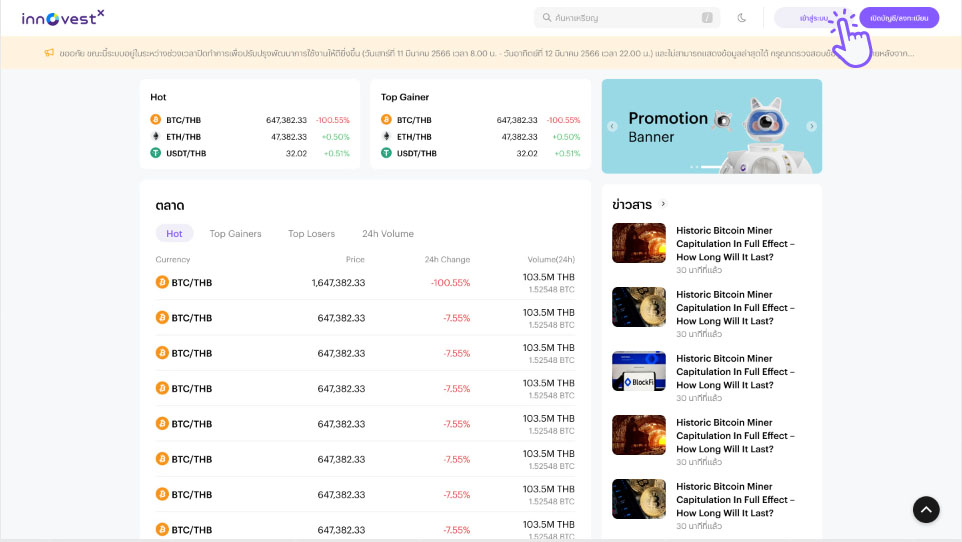Click the ข่าวสาร news heading

coord(632,204)
